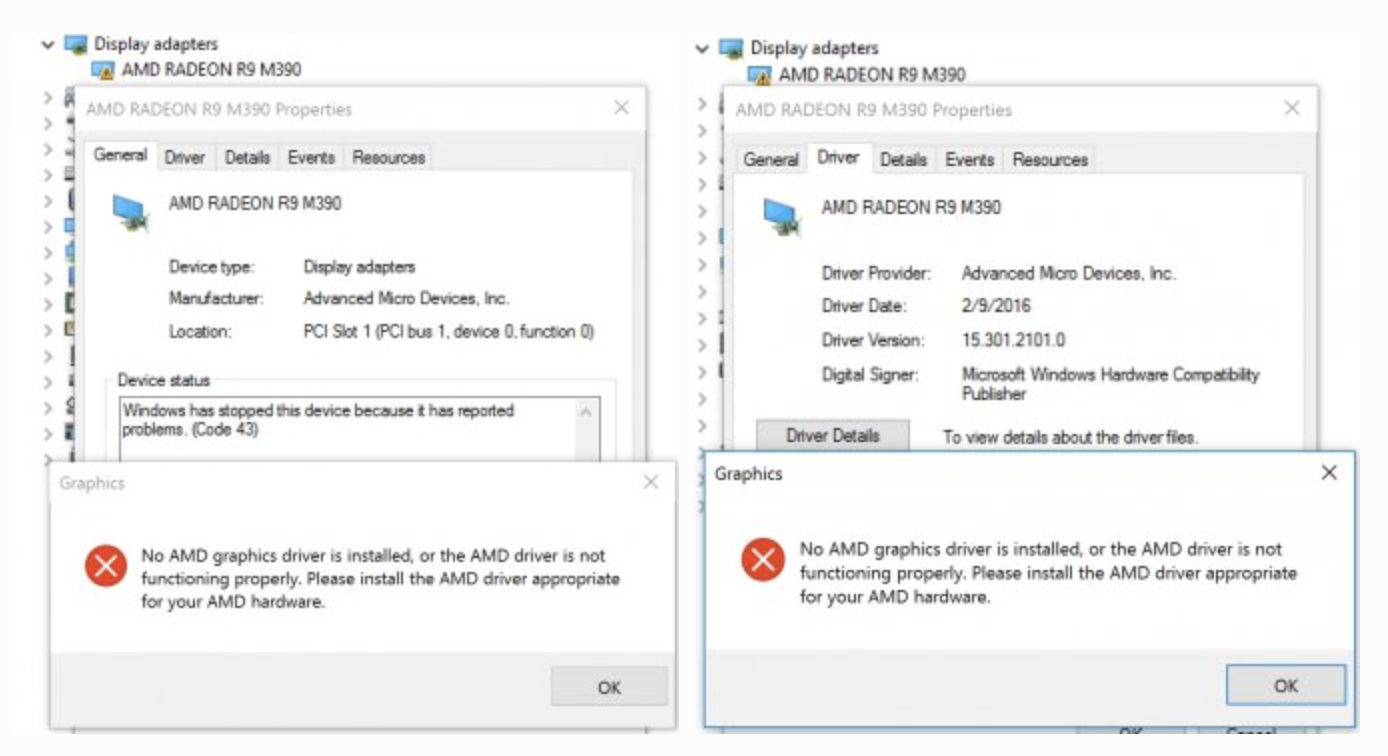Switch to Resources tab in right Properties window
This screenshot has width=1388, height=756.
(1050, 159)
